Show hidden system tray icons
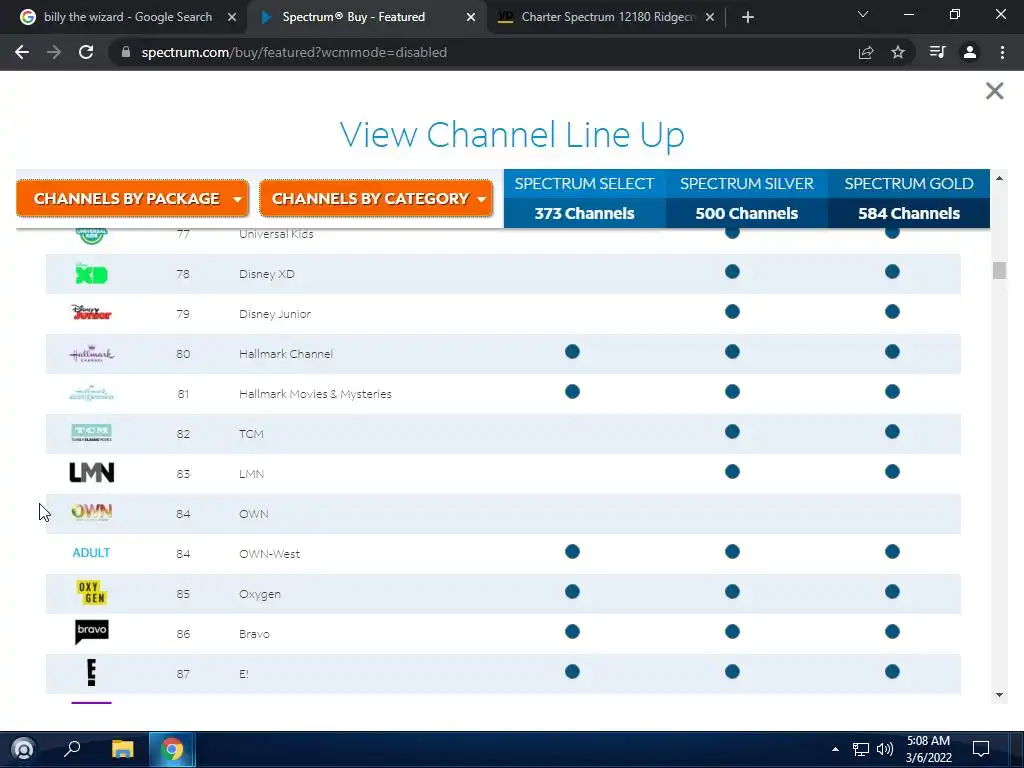 835,749
